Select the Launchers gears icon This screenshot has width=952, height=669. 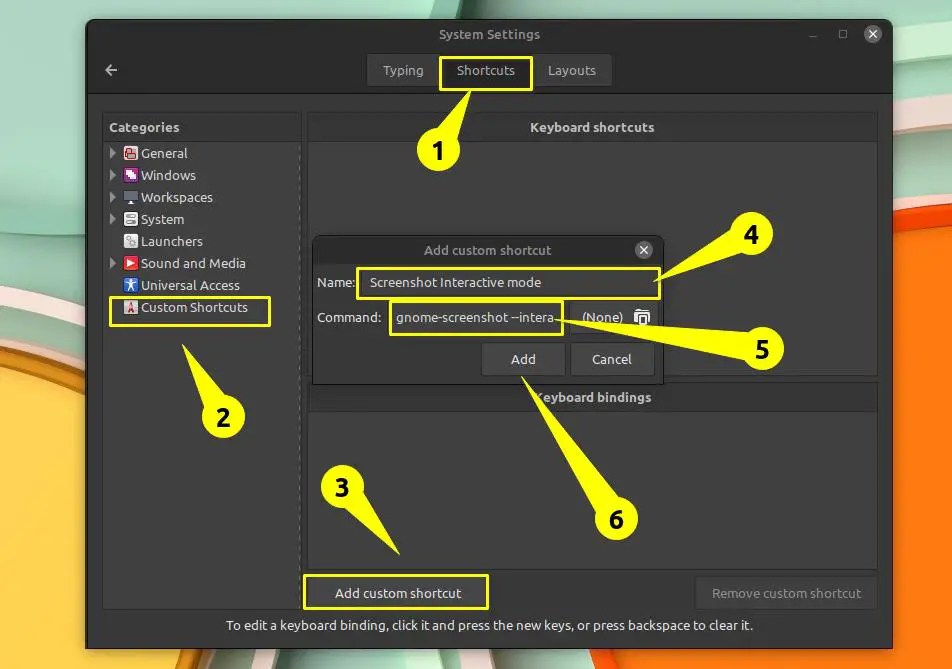tap(131, 241)
